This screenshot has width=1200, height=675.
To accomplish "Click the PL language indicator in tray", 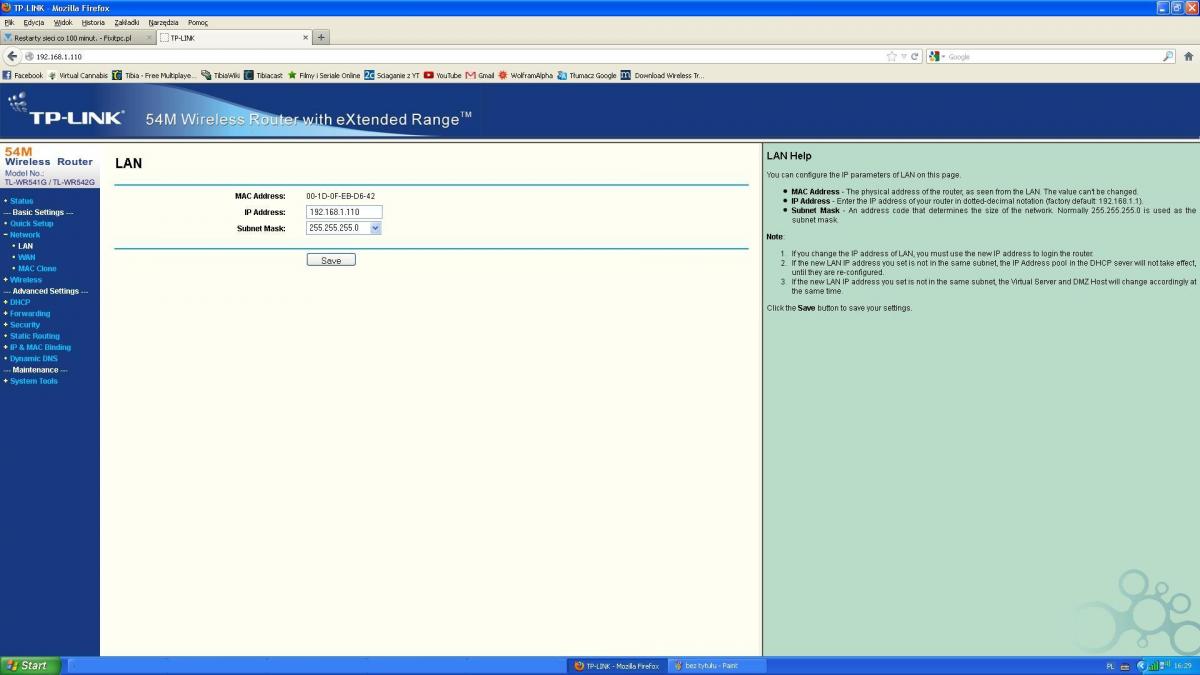I will coord(1110,666).
